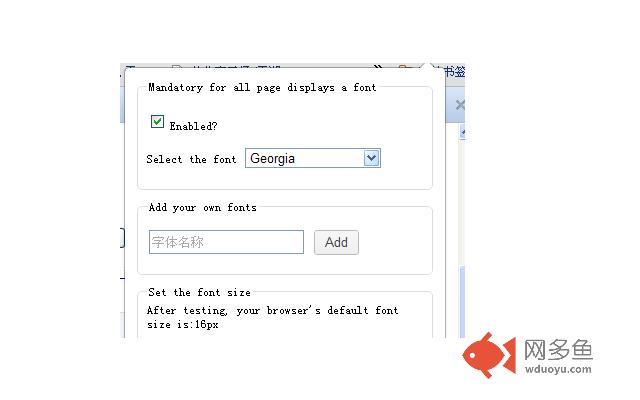Screen dimensions: 640x400
Task: Click the Enabled? label text
Action: [x=193, y=126]
